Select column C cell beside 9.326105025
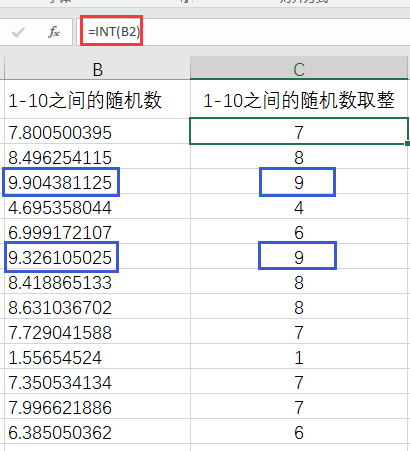Image resolution: width=410 pixels, height=451 pixels. click(x=299, y=257)
